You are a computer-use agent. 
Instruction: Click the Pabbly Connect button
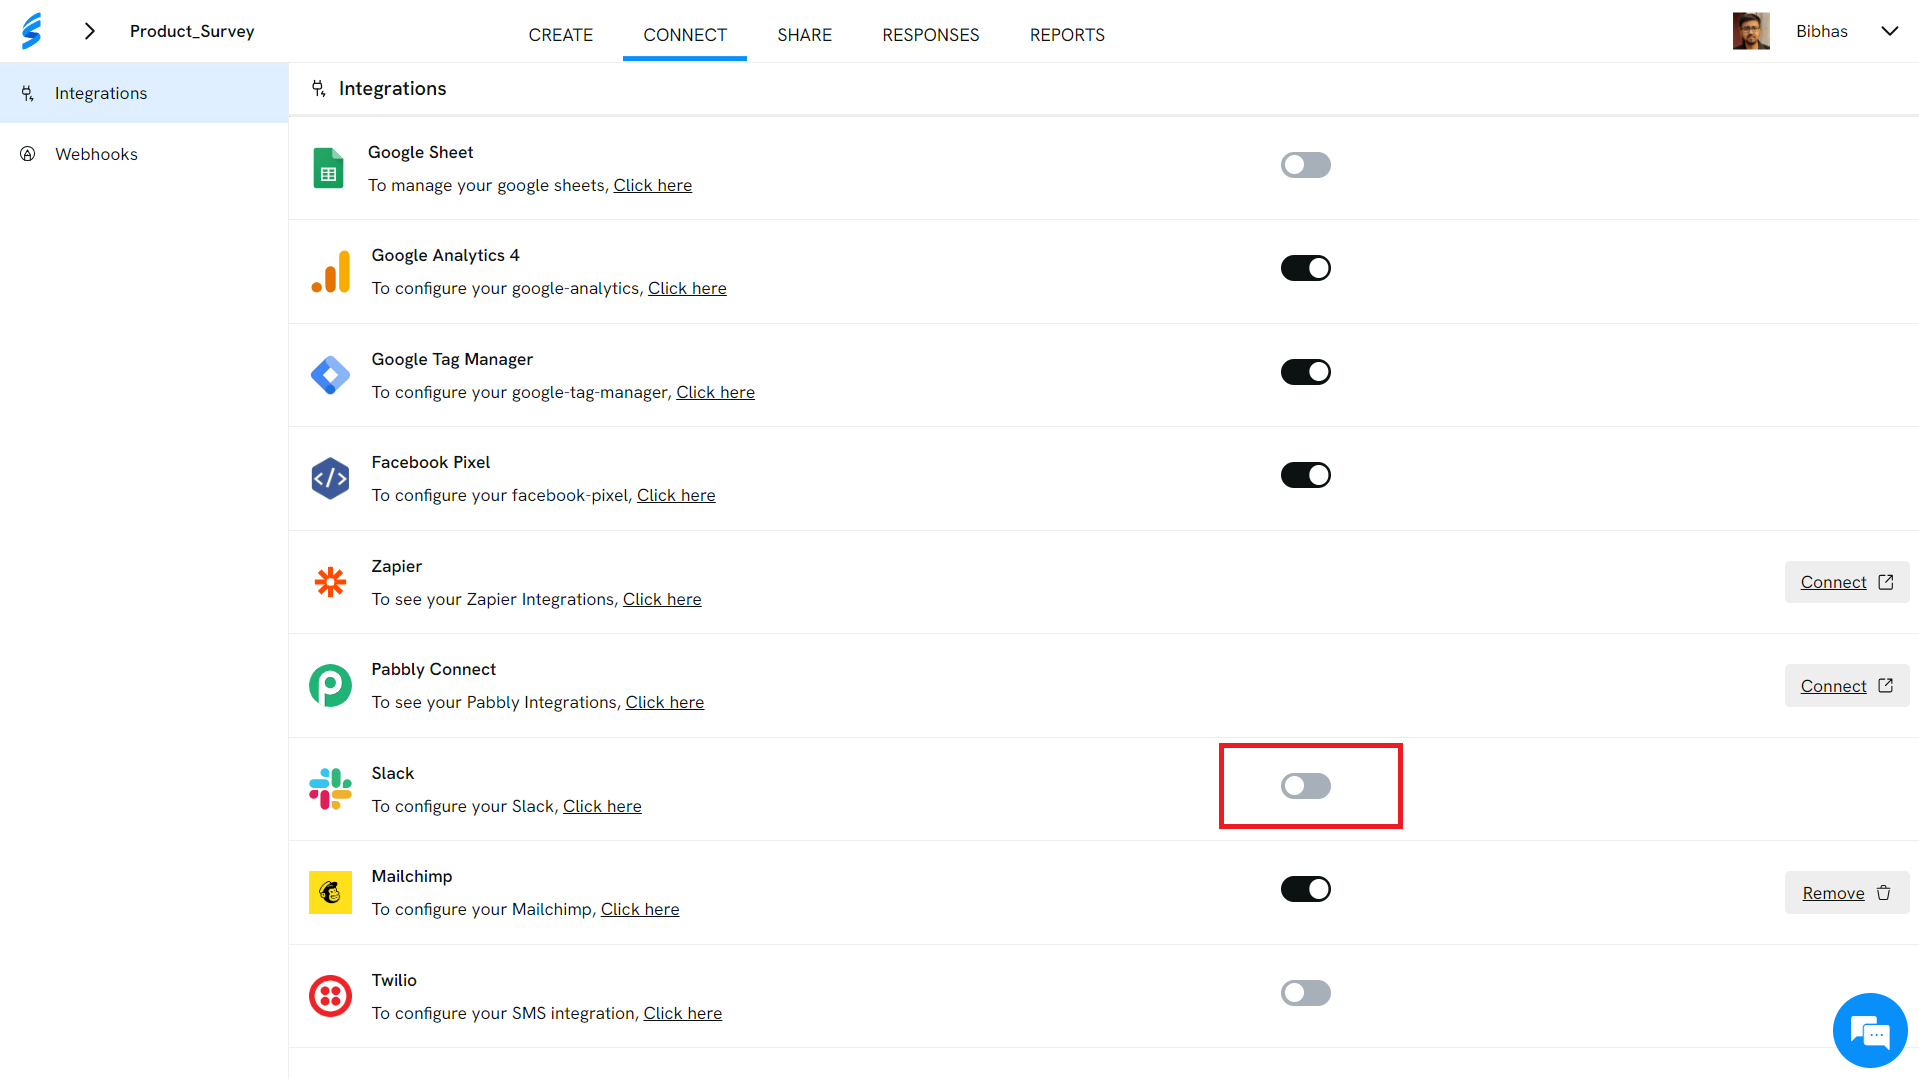(x=1847, y=686)
